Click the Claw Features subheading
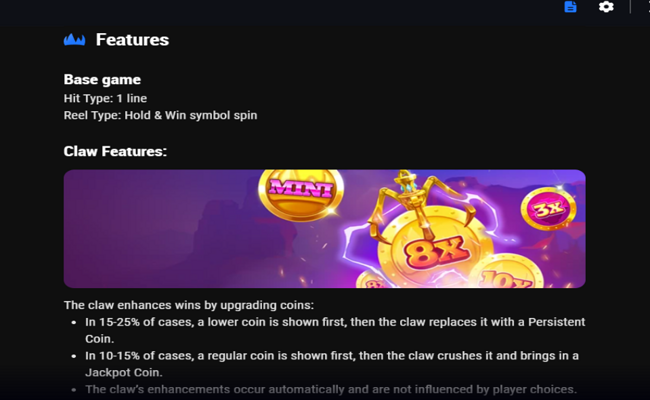The width and height of the screenshot is (650, 400). tap(115, 151)
